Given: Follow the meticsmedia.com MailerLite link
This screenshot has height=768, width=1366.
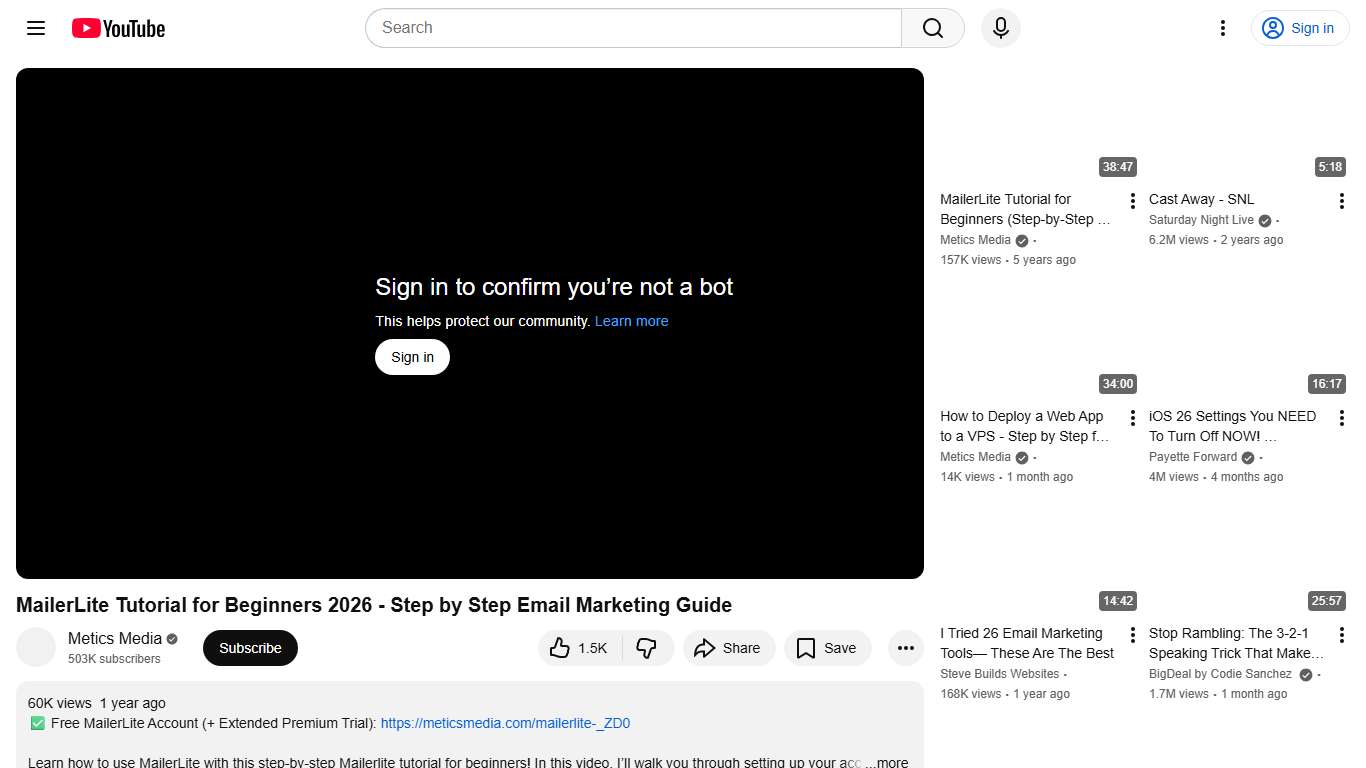Looking at the screenshot, I should [x=505, y=723].
